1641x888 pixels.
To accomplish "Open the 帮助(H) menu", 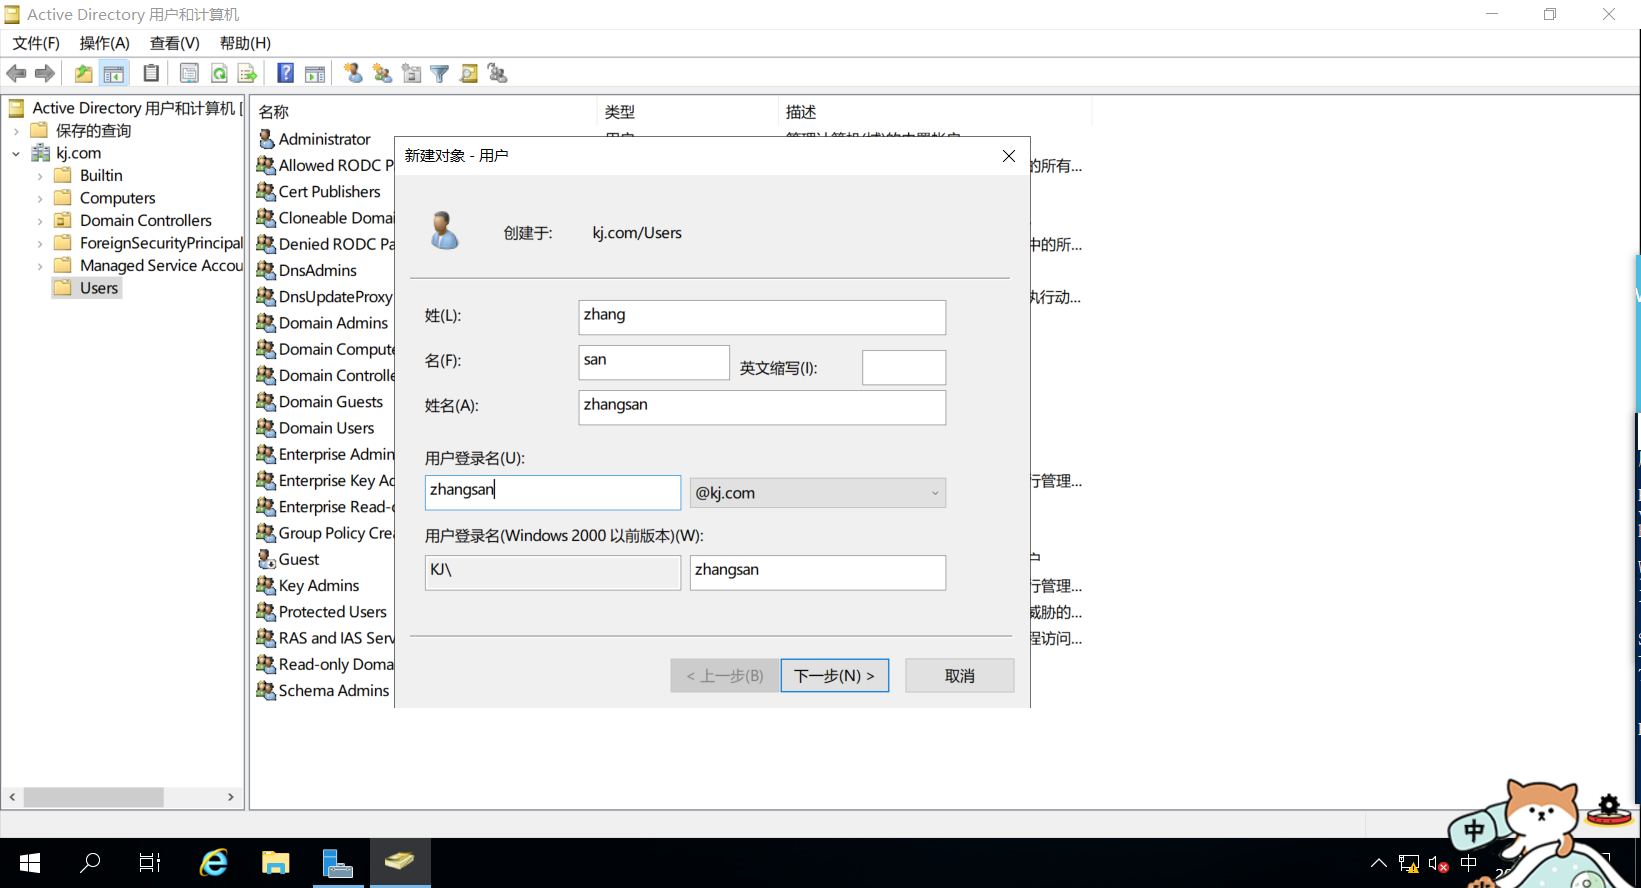I will click(x=245, y=43).
